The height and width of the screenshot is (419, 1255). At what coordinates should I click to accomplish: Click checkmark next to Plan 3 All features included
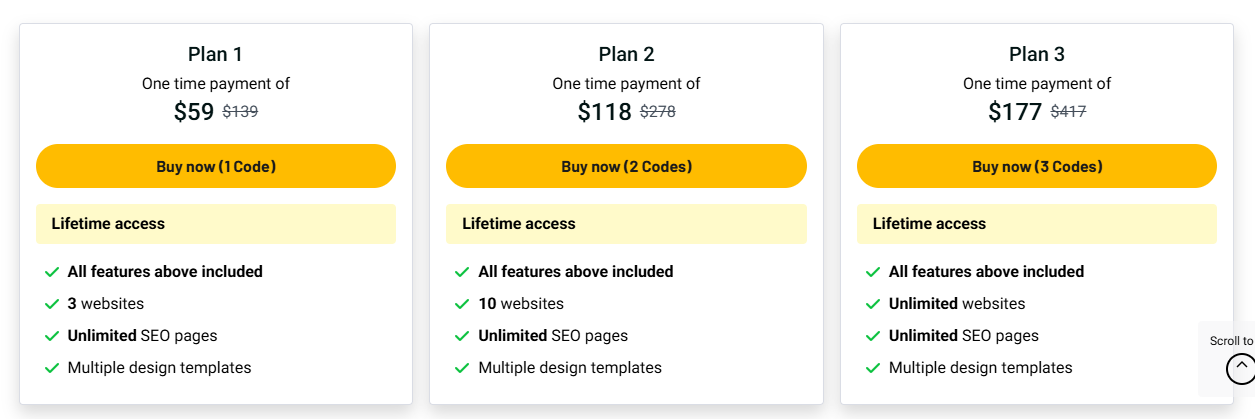(x=873, y=272)
